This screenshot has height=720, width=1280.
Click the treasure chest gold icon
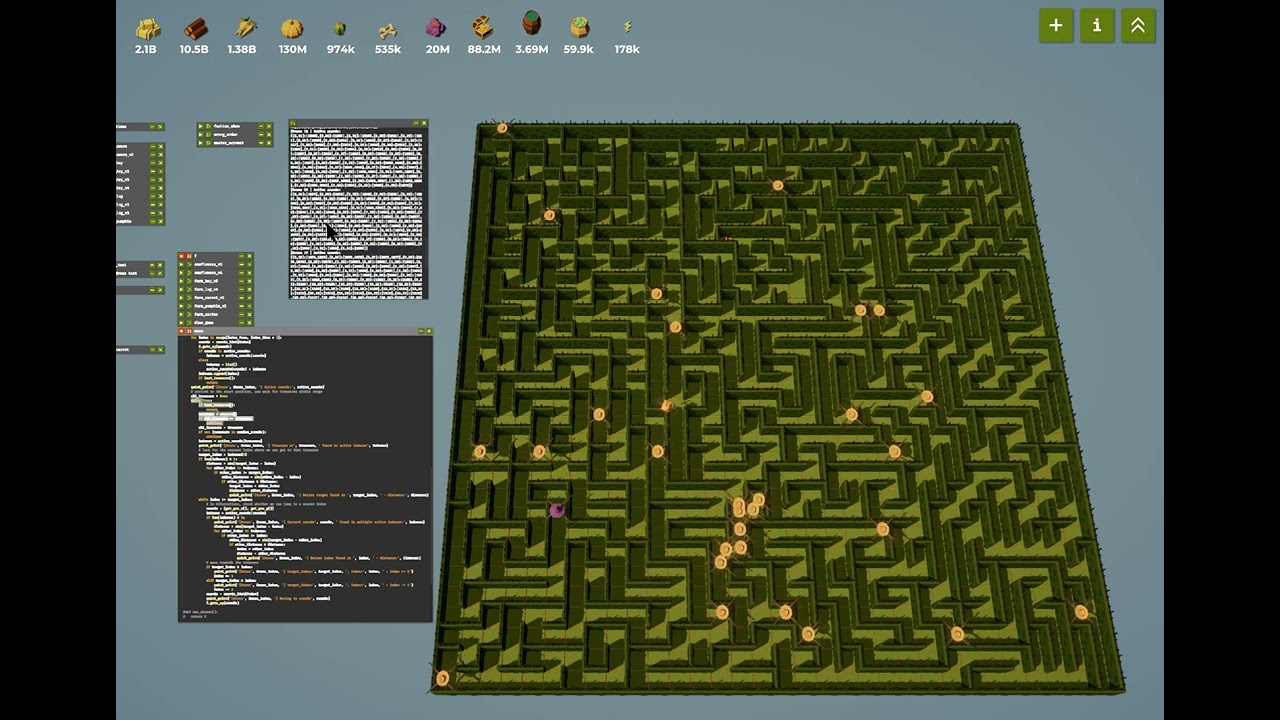point(483,27)
